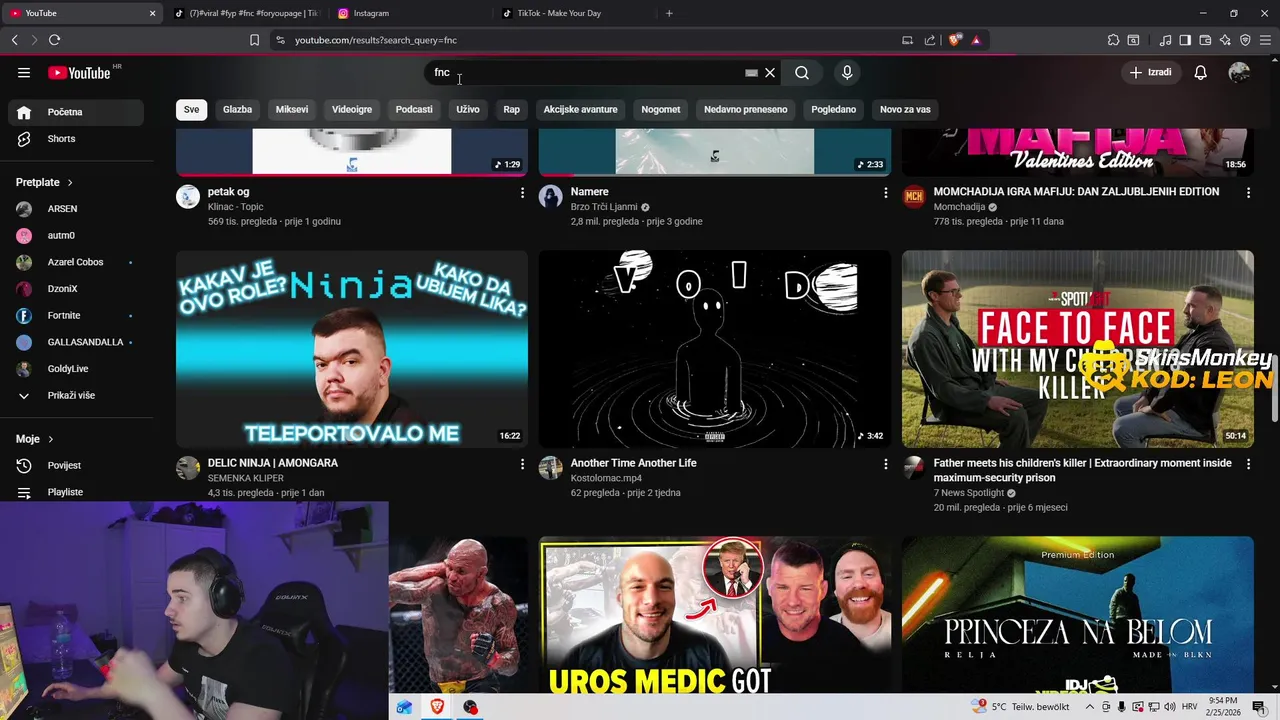Share page via the share icon
Screen dimensions: 1280x720
[x=930, y=40]
